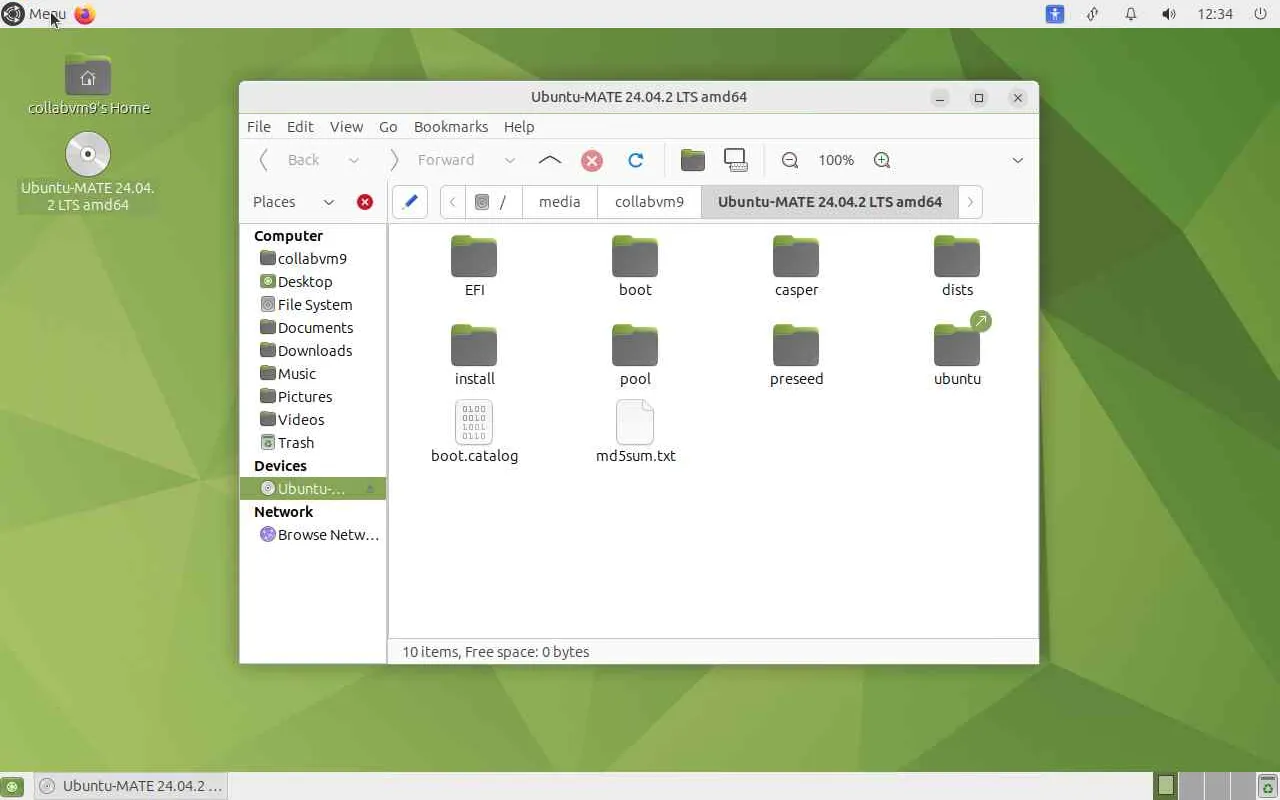Zoom in the folder view
This screenshot has height=800, width=1280.
[882, 160]
